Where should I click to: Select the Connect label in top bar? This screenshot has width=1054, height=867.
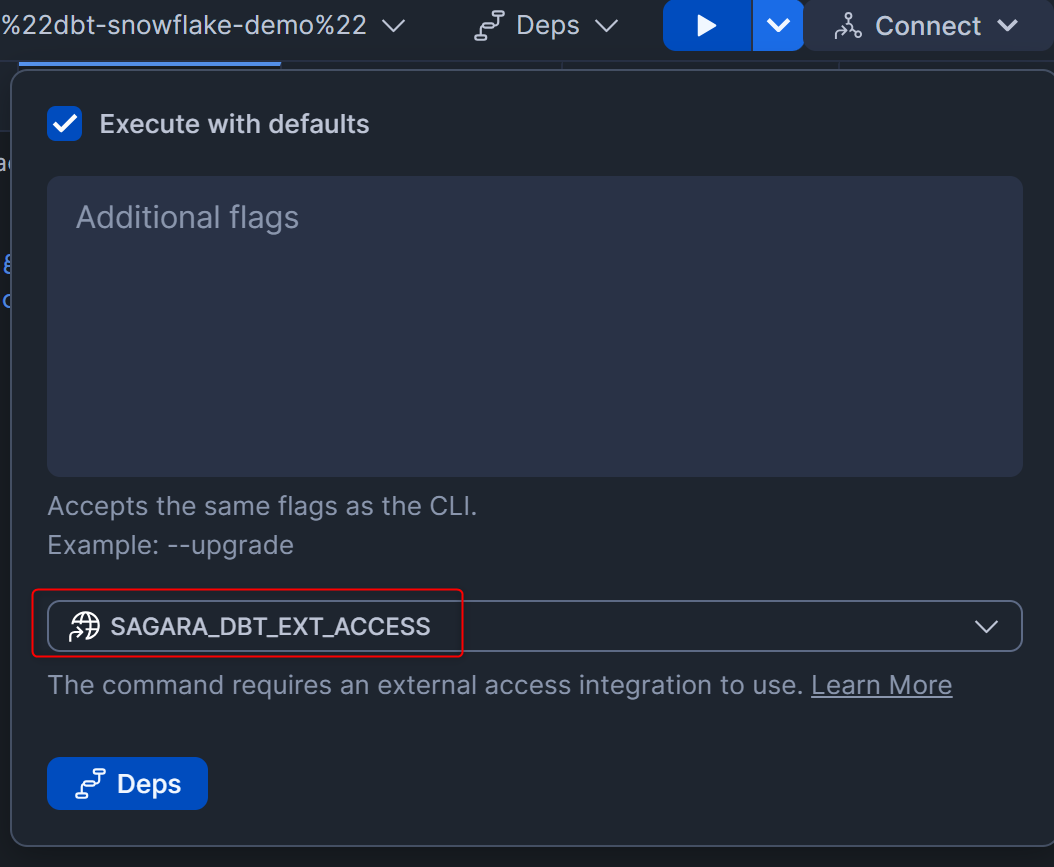pyautogui.click(x=928, y=26)
